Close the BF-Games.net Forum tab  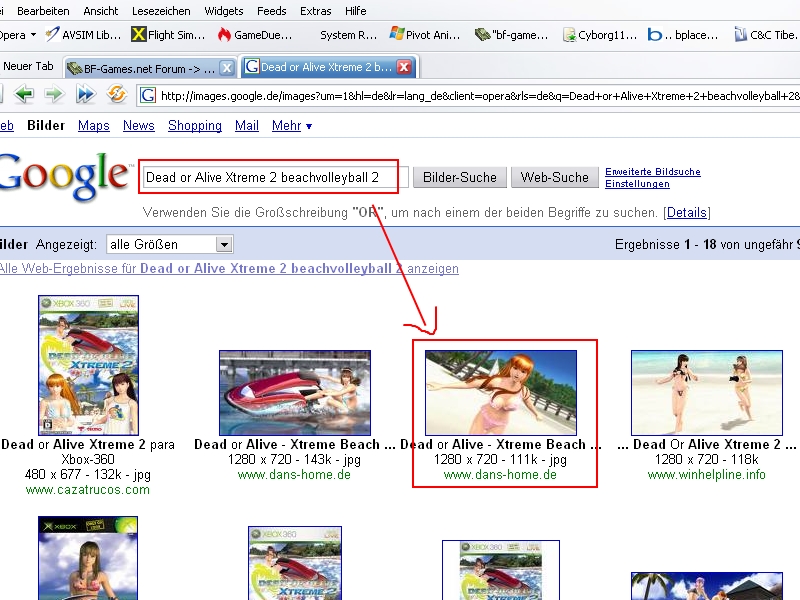(227, 68)
